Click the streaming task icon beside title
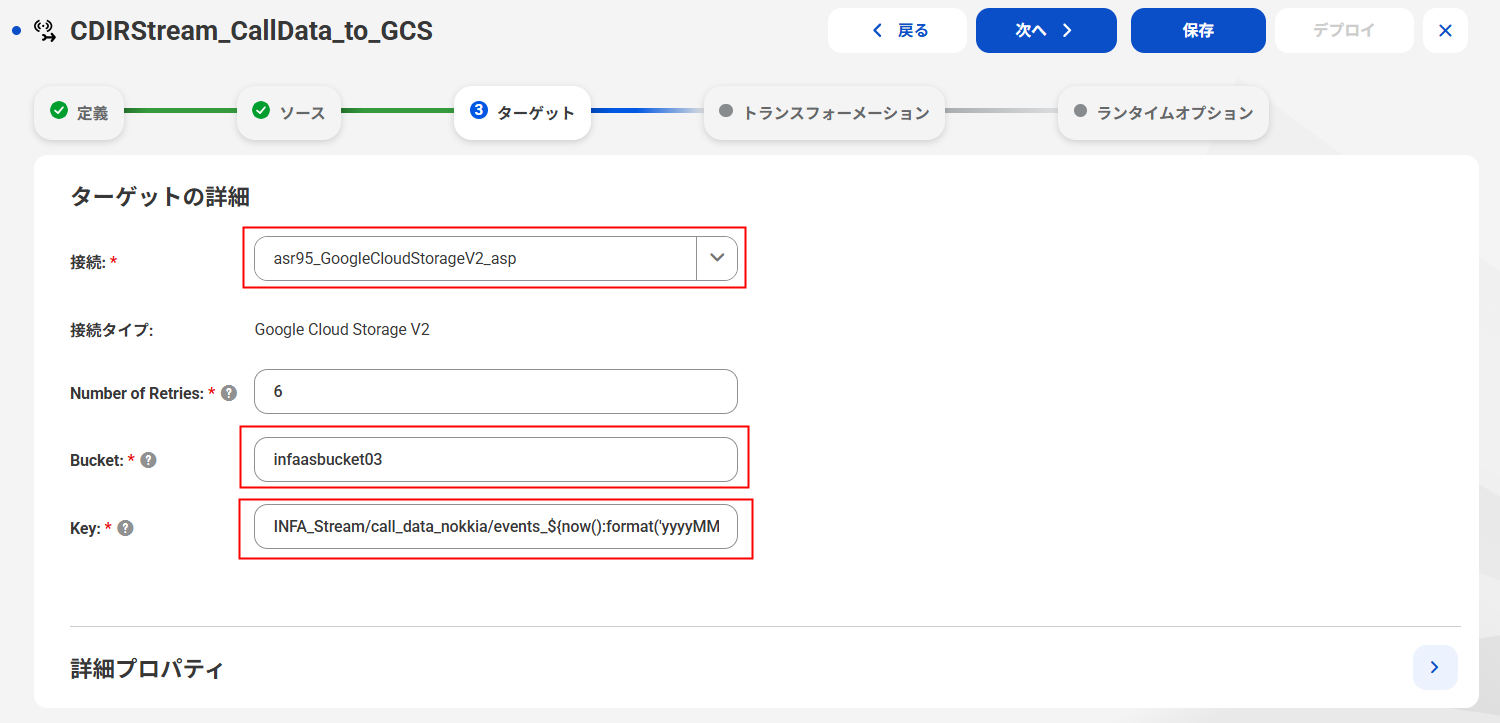 point(45,31)
